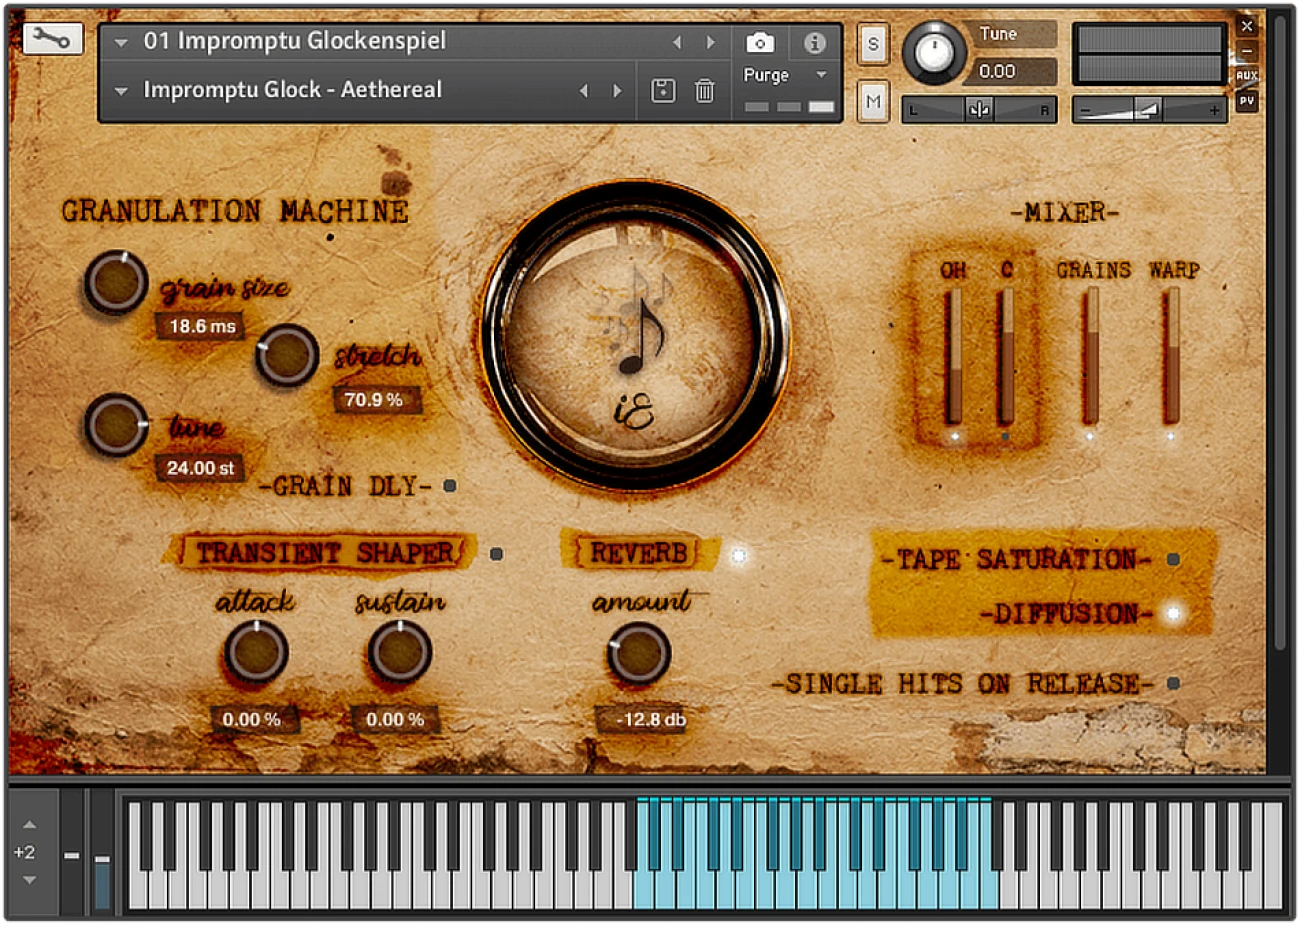Click the camera snapshot icon
Screen dimensions: 1300x925
[x=760, y=42]
